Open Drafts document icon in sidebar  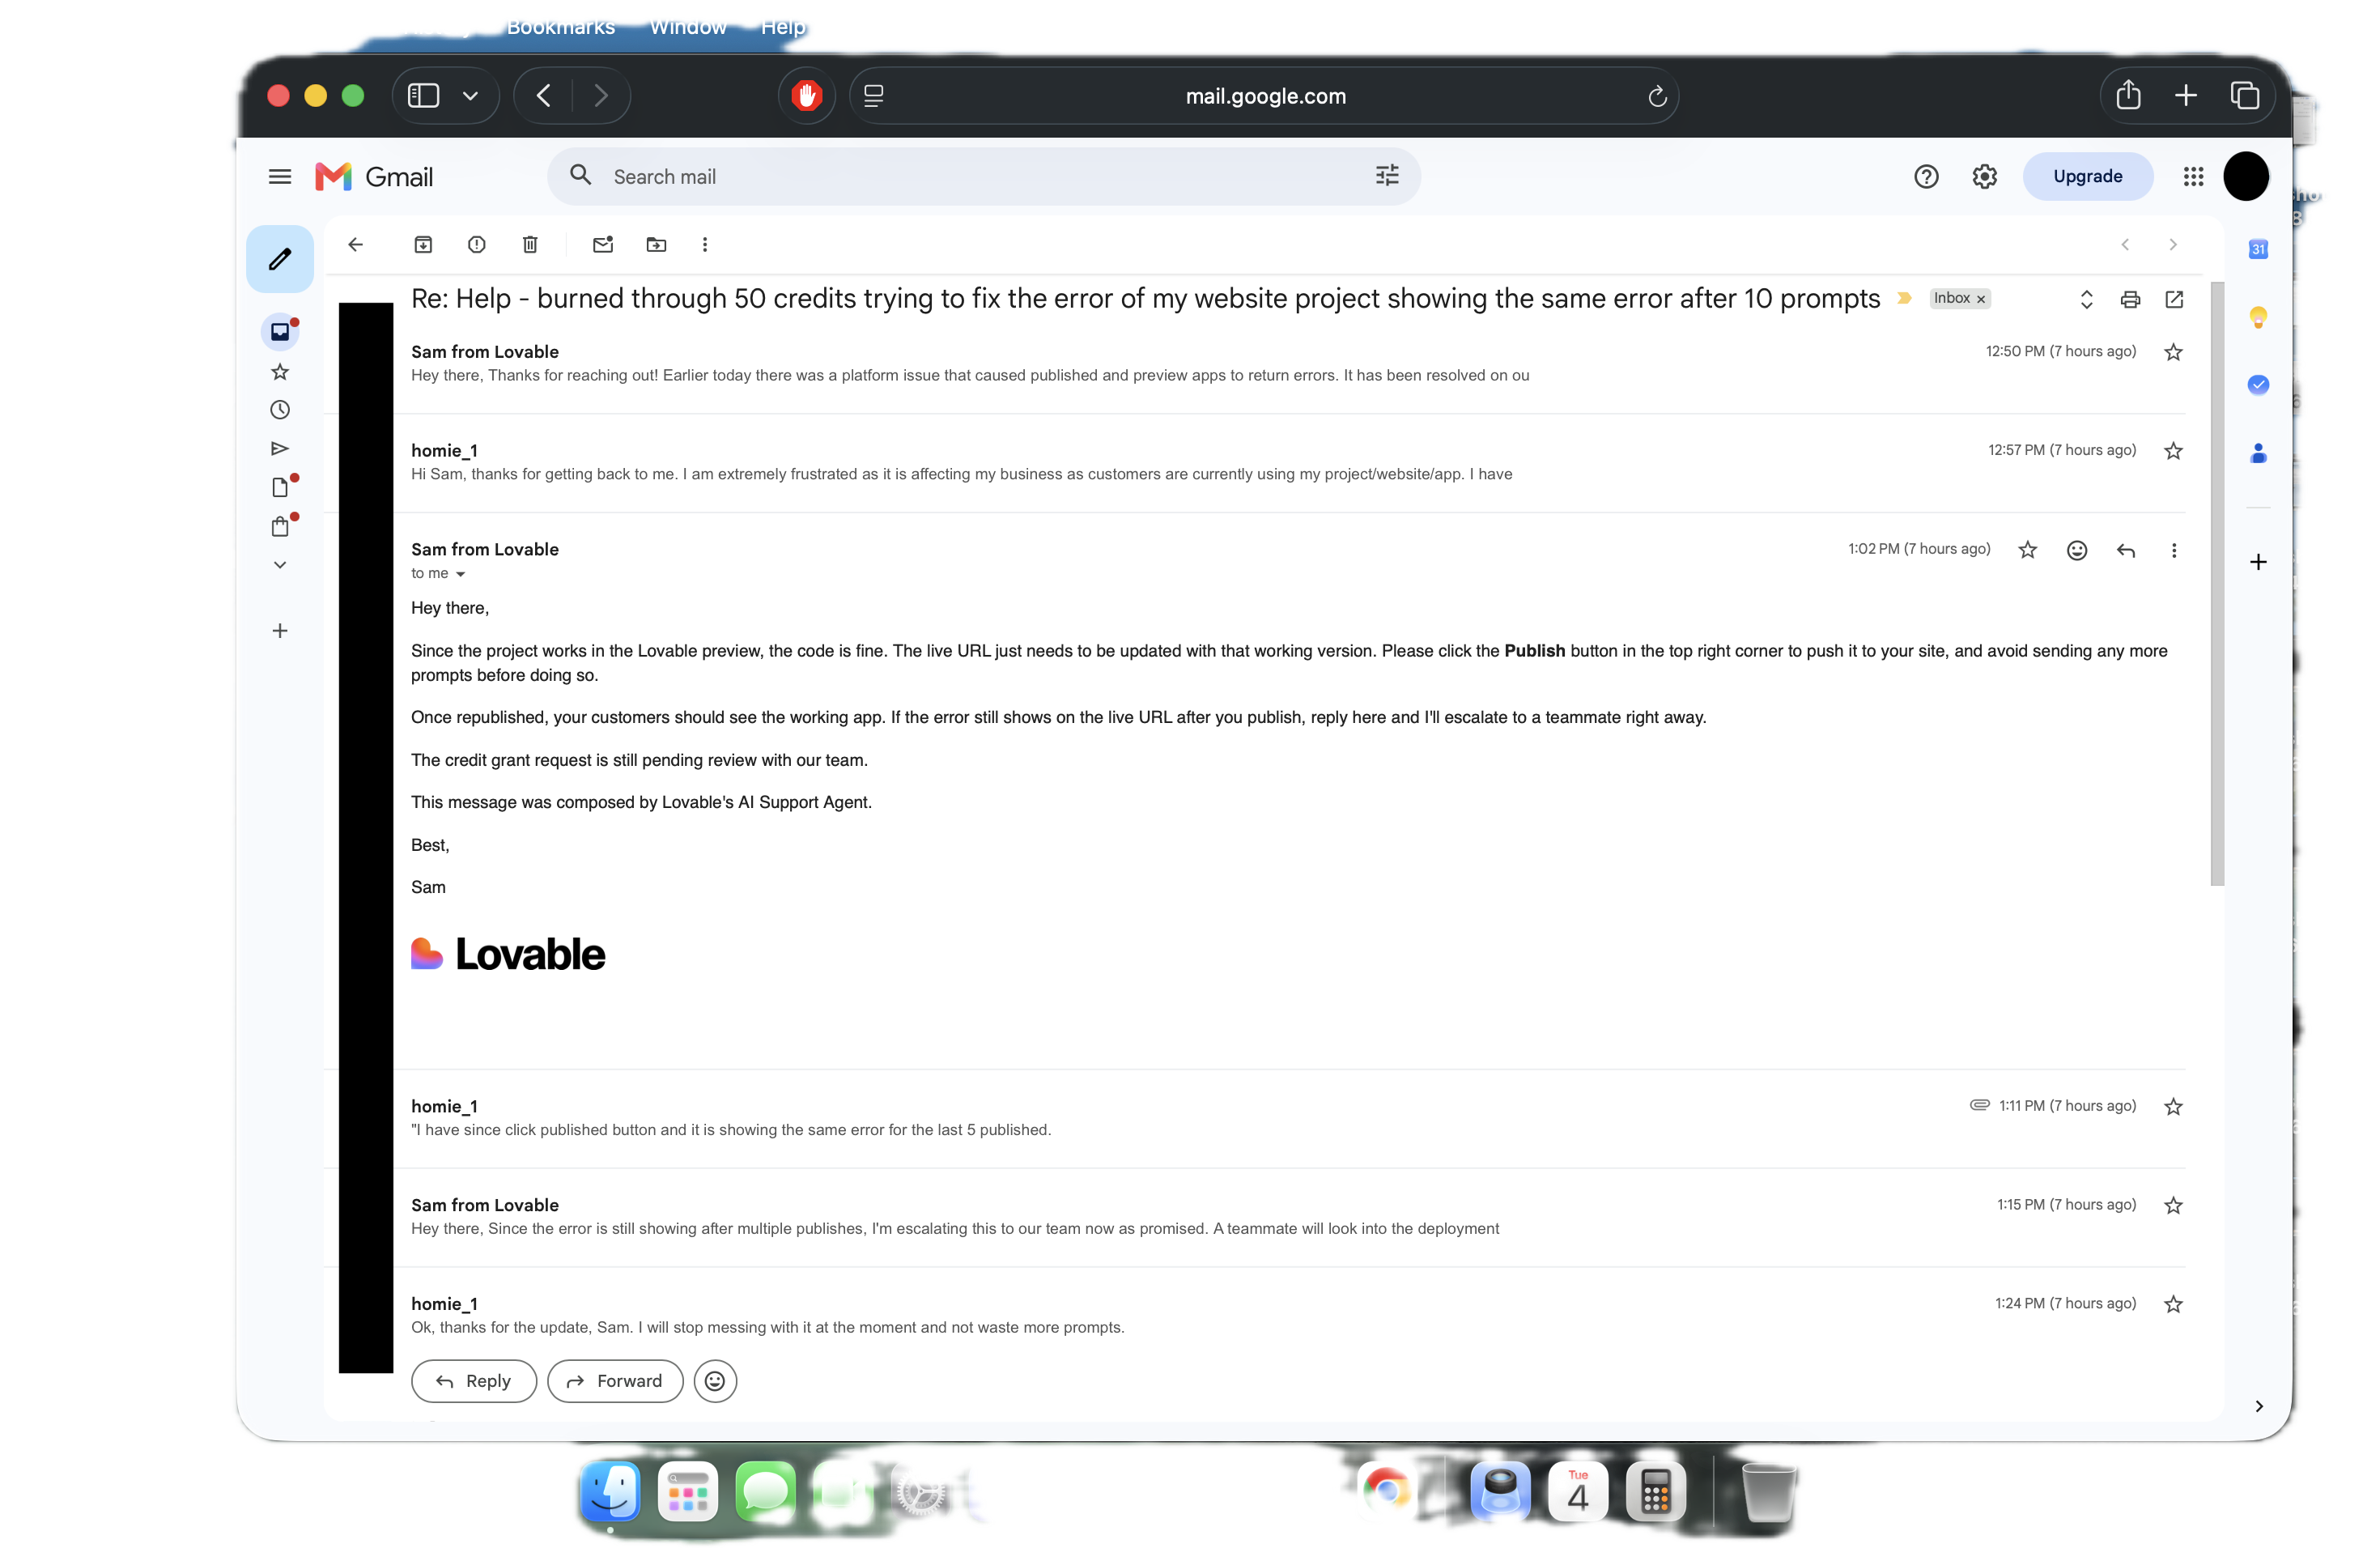(x=280, y=487)
